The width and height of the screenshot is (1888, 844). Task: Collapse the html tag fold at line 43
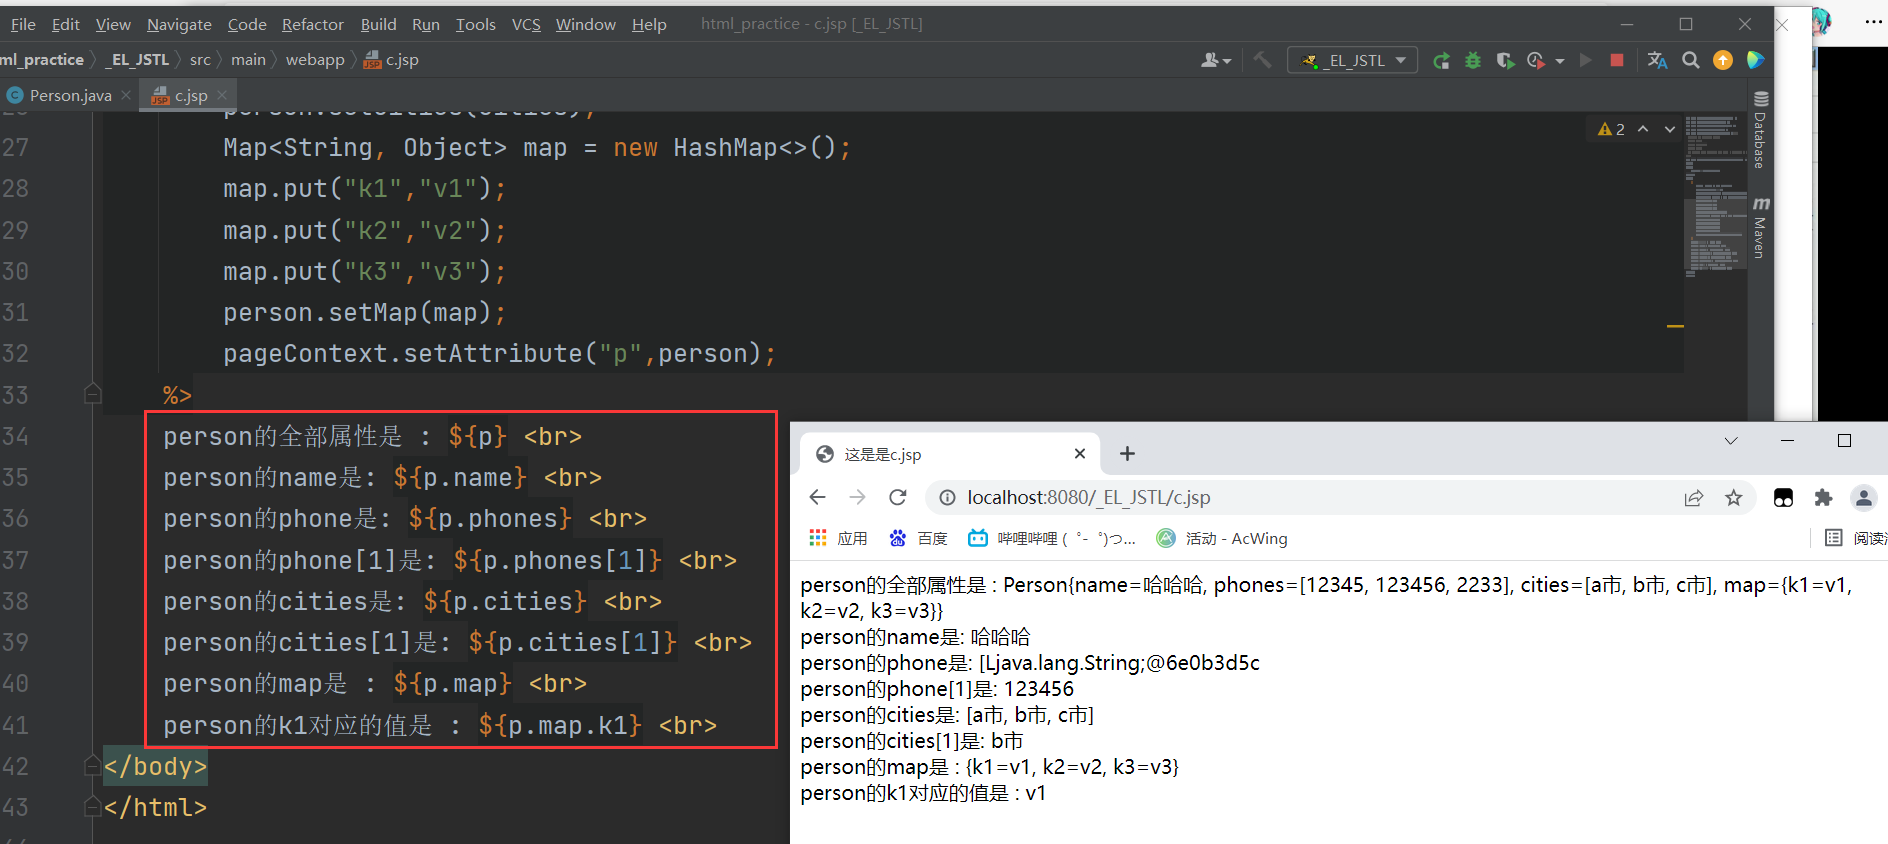pyautogui.click(x=93, y=807)
